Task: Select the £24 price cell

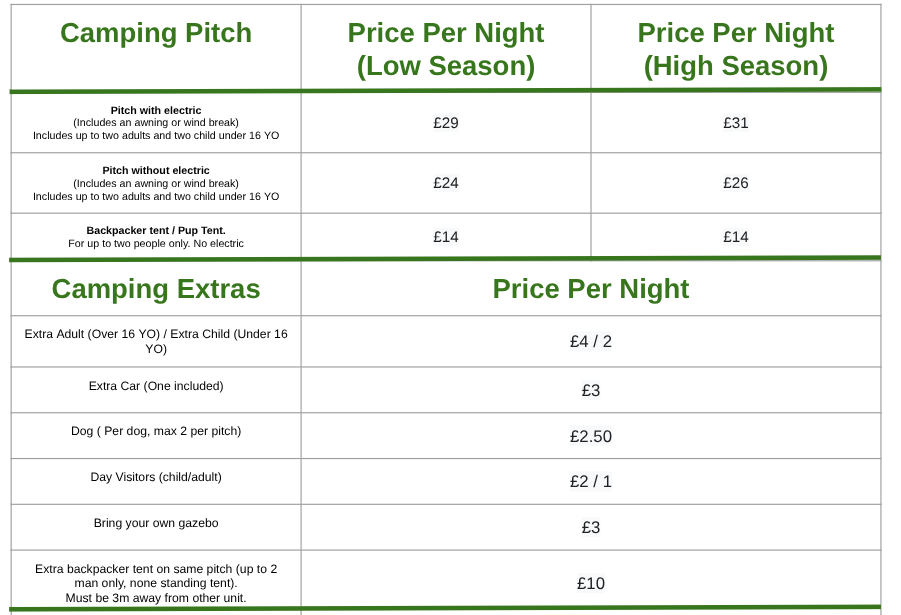Action: click(x=446, y=183)
